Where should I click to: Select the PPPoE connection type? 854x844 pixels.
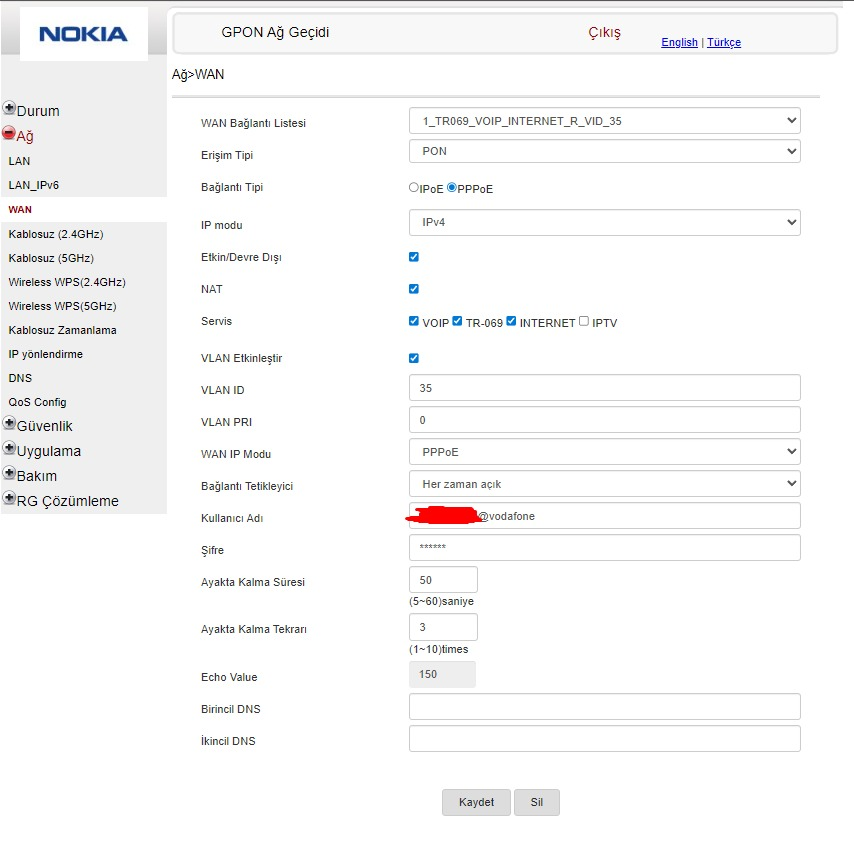(x=452, y=187)
